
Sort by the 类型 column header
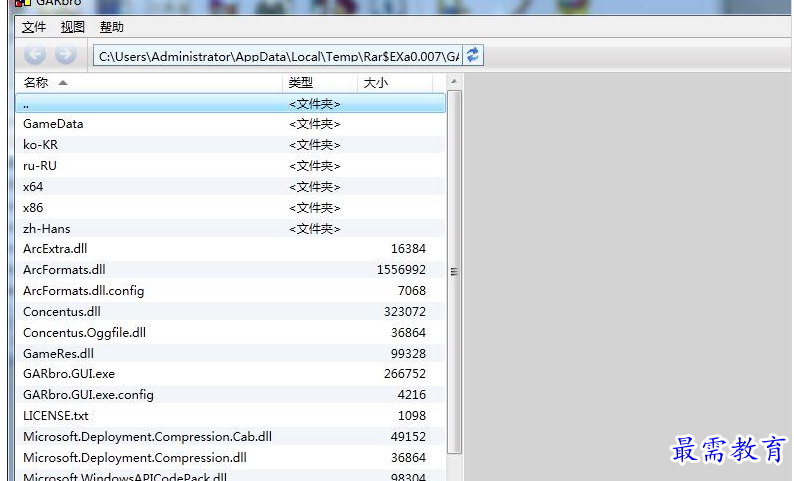[x=320, y=83]
